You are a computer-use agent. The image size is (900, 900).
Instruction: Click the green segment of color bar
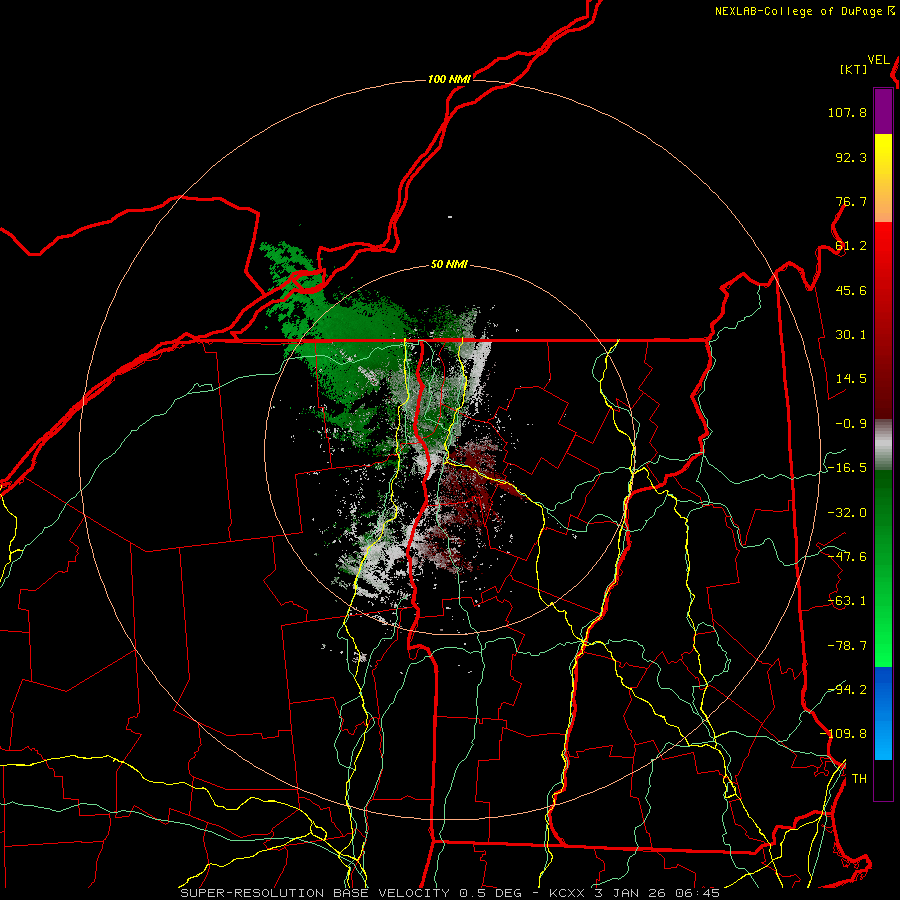tap(883, 568)
